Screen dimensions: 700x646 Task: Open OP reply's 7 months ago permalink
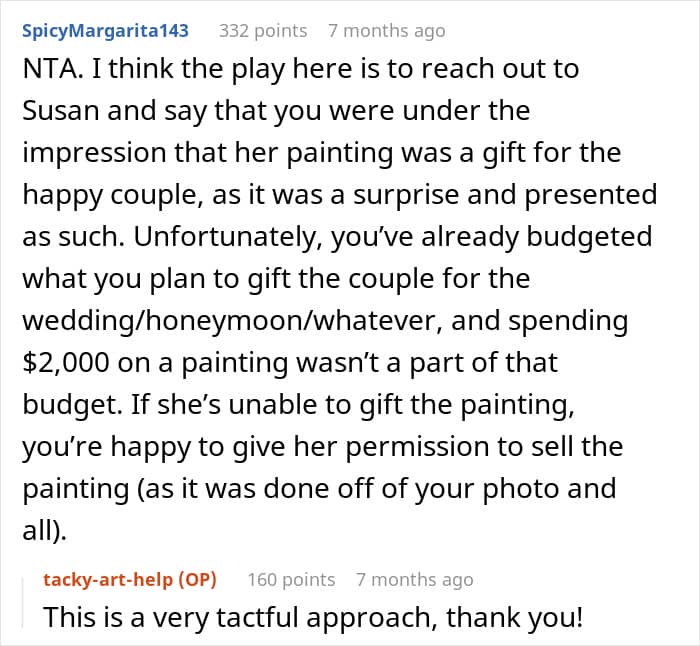(x=415, y=579)
